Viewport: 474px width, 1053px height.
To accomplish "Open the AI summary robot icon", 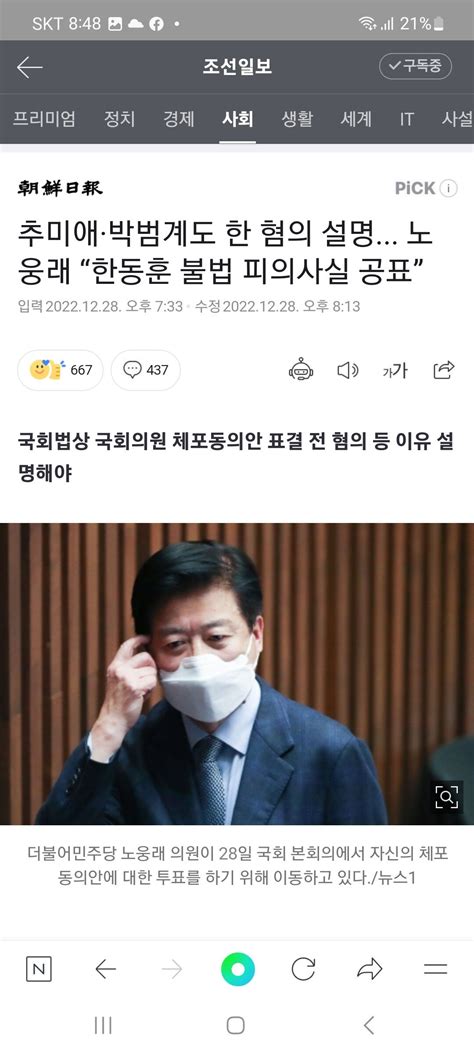I will [301, 370].
